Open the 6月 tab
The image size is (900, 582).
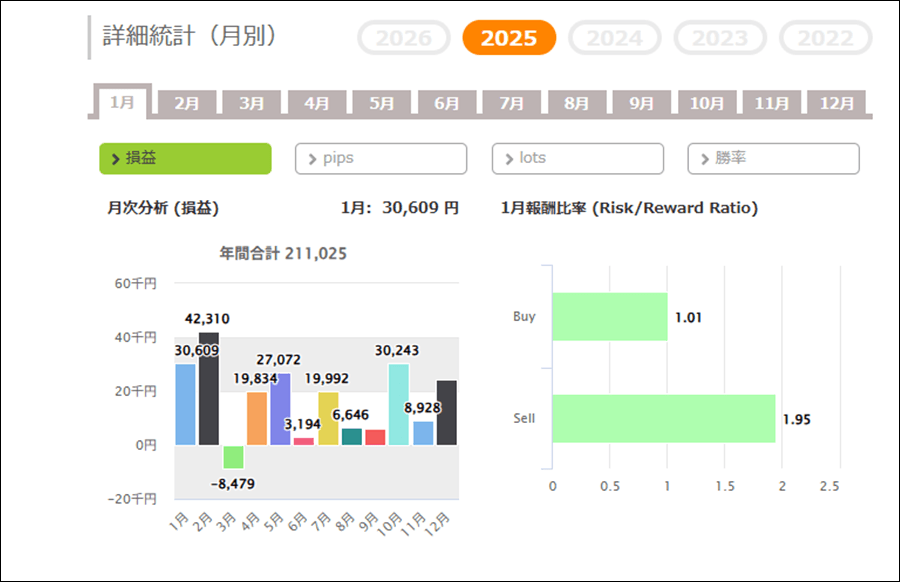[x=447, y=103]
